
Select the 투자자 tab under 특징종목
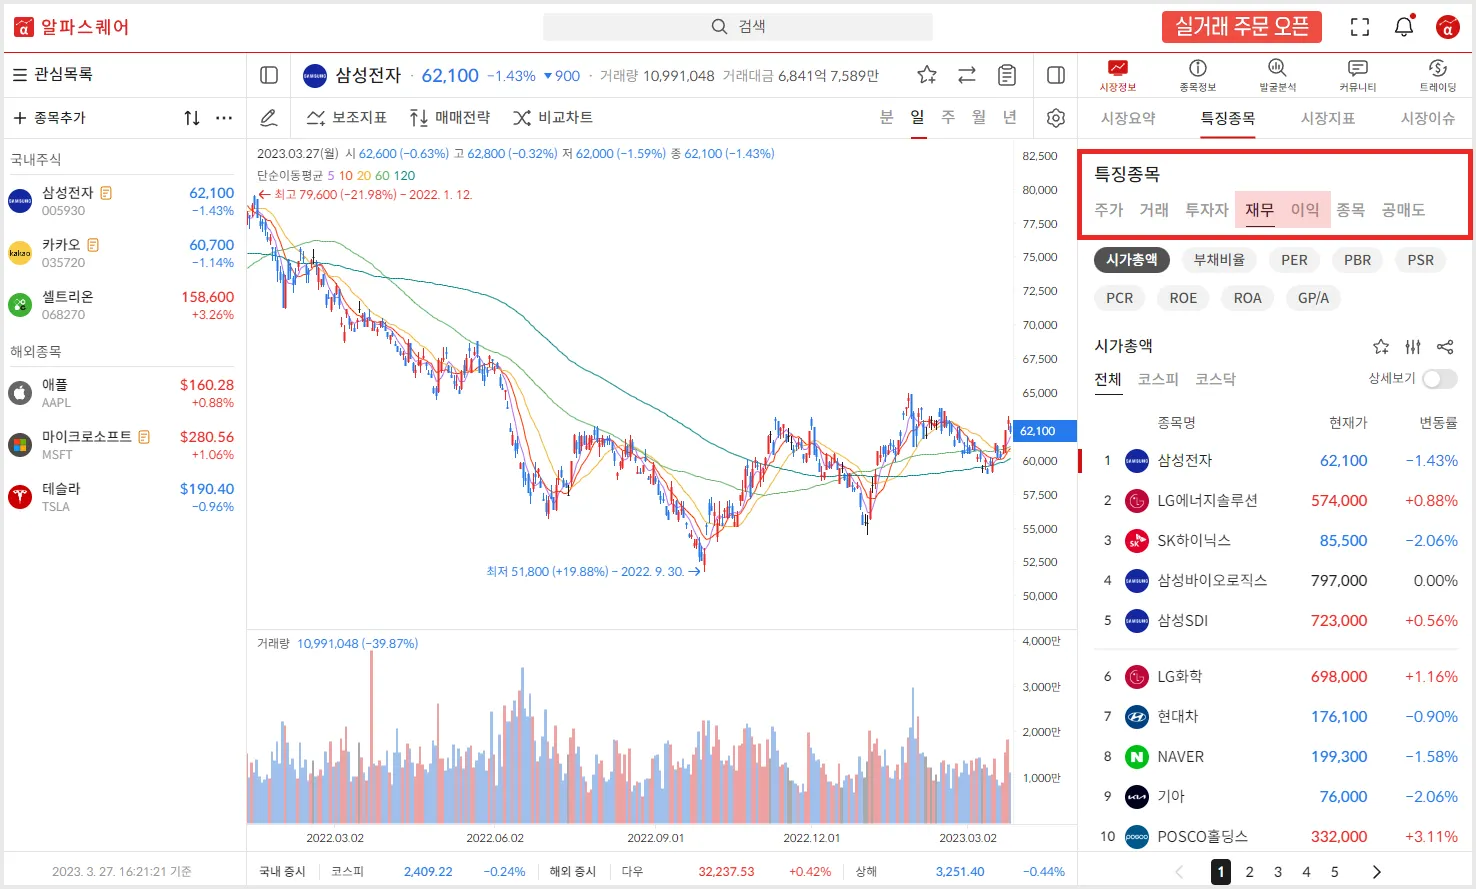(1207, 210)
